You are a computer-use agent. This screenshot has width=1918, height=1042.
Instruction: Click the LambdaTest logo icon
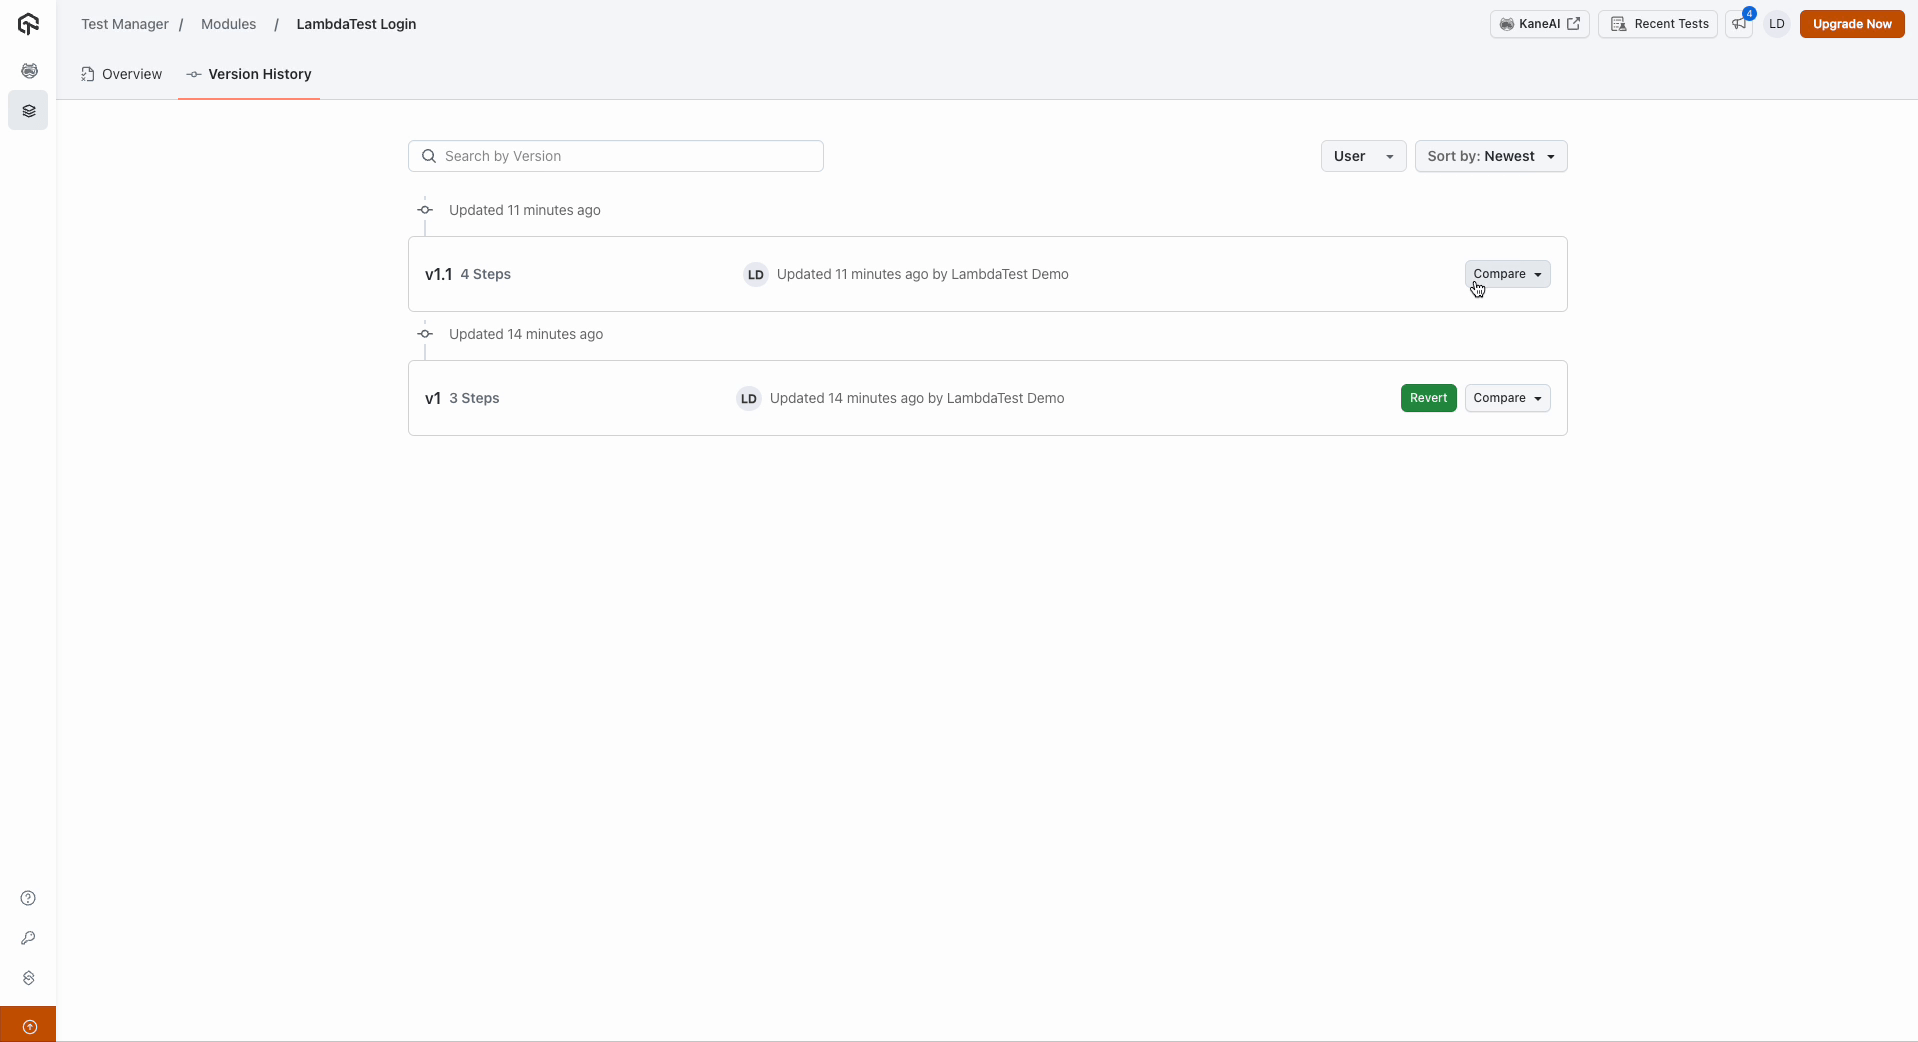28,24
